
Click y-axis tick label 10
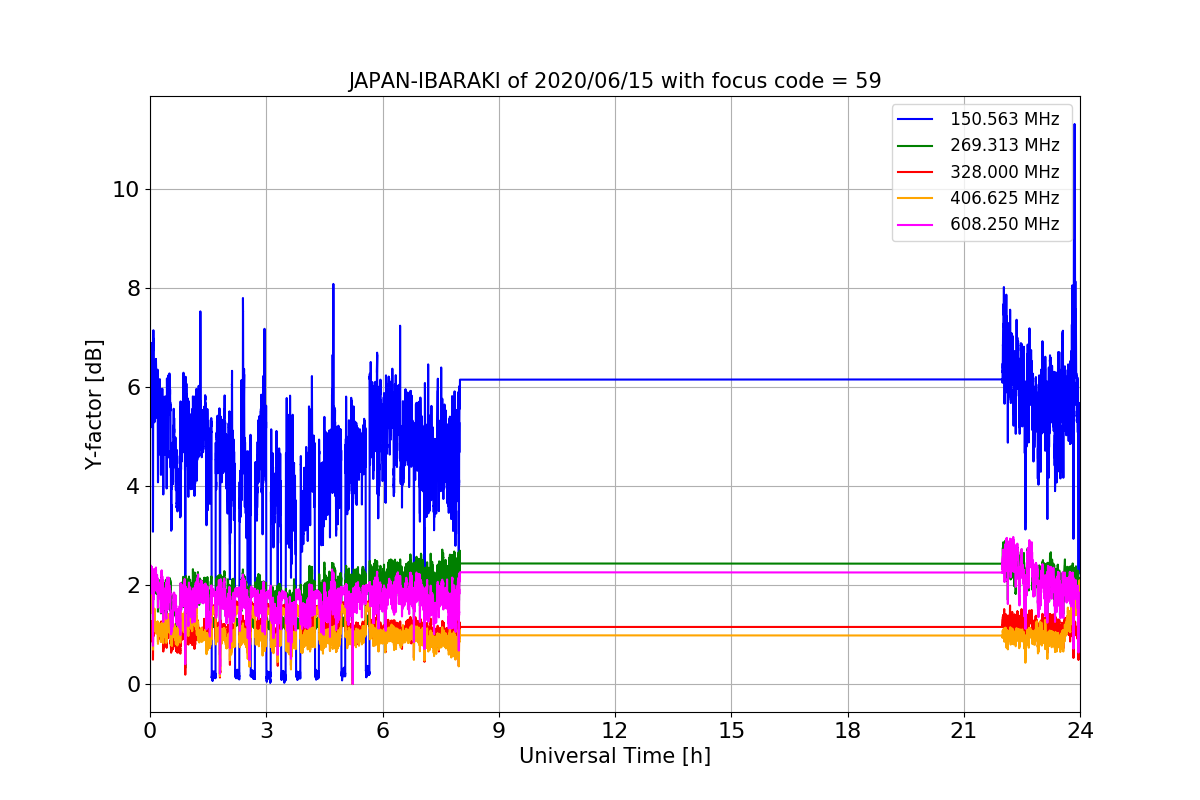tap(128, 189)
